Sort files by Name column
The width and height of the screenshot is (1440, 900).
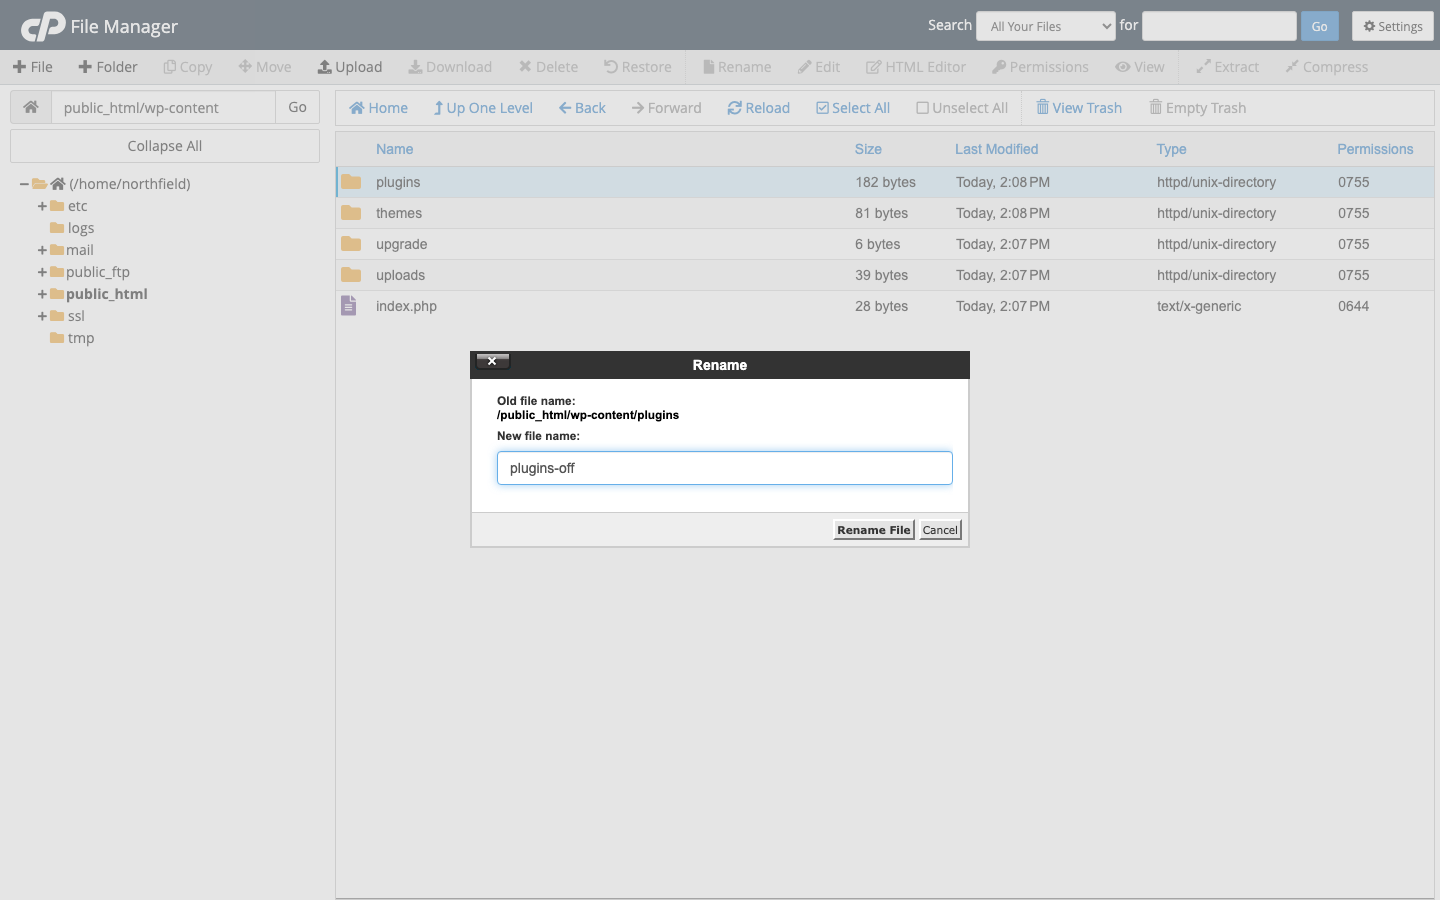click(x=394, y=149)
